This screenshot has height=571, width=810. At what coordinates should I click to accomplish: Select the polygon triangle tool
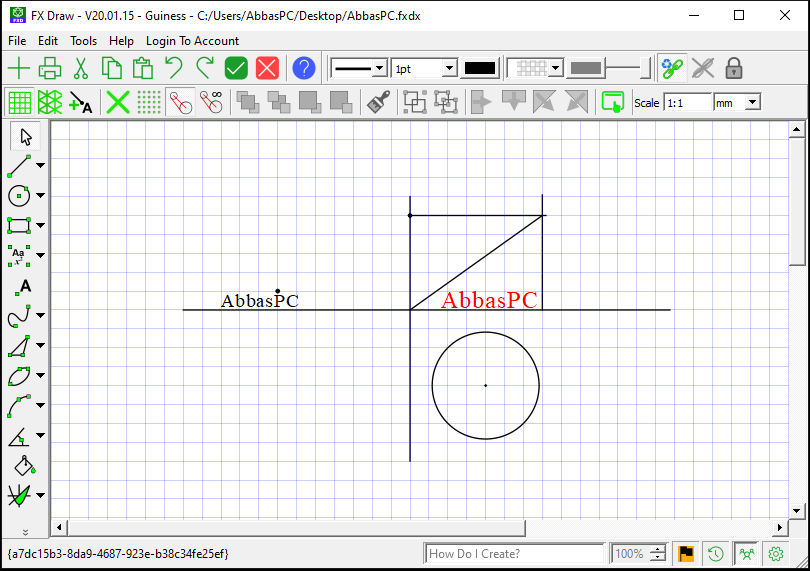[19, 346]
